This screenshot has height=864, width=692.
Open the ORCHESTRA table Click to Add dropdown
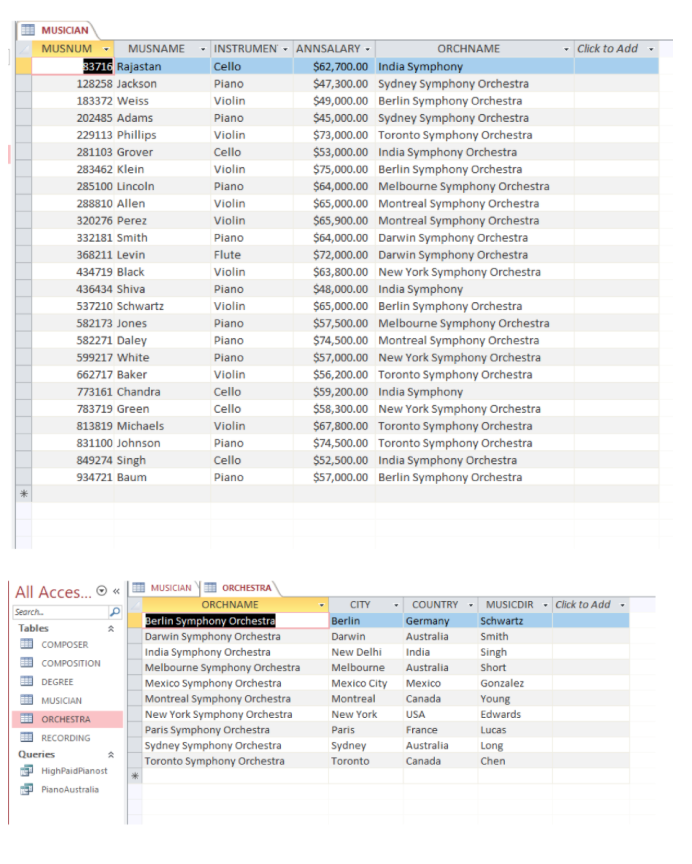tap(623, 605)
